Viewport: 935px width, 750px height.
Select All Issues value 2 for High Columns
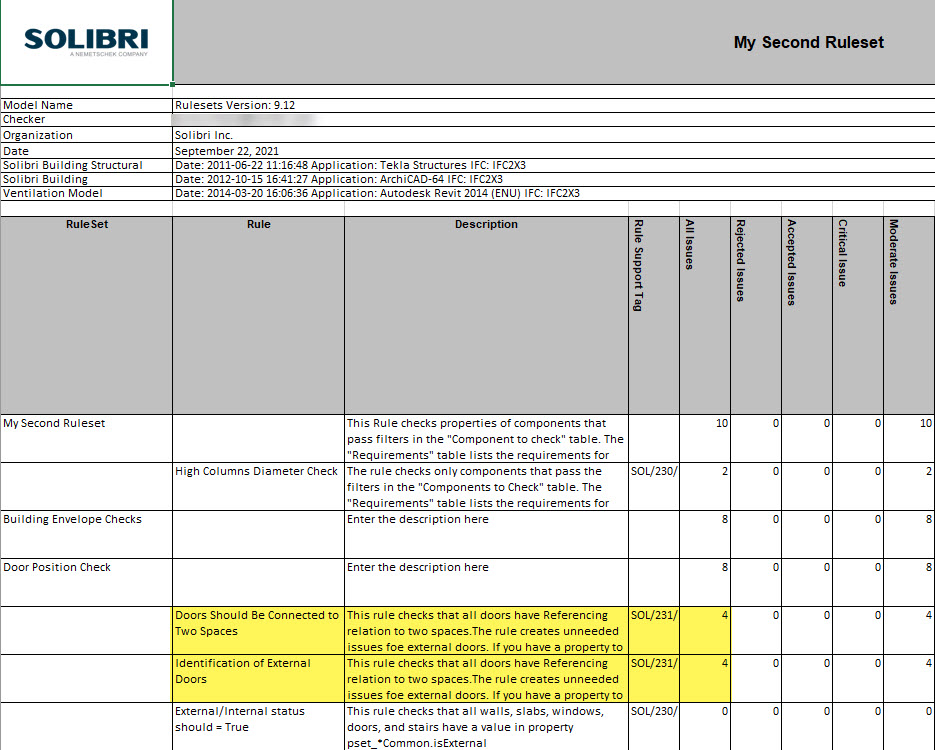705,486
